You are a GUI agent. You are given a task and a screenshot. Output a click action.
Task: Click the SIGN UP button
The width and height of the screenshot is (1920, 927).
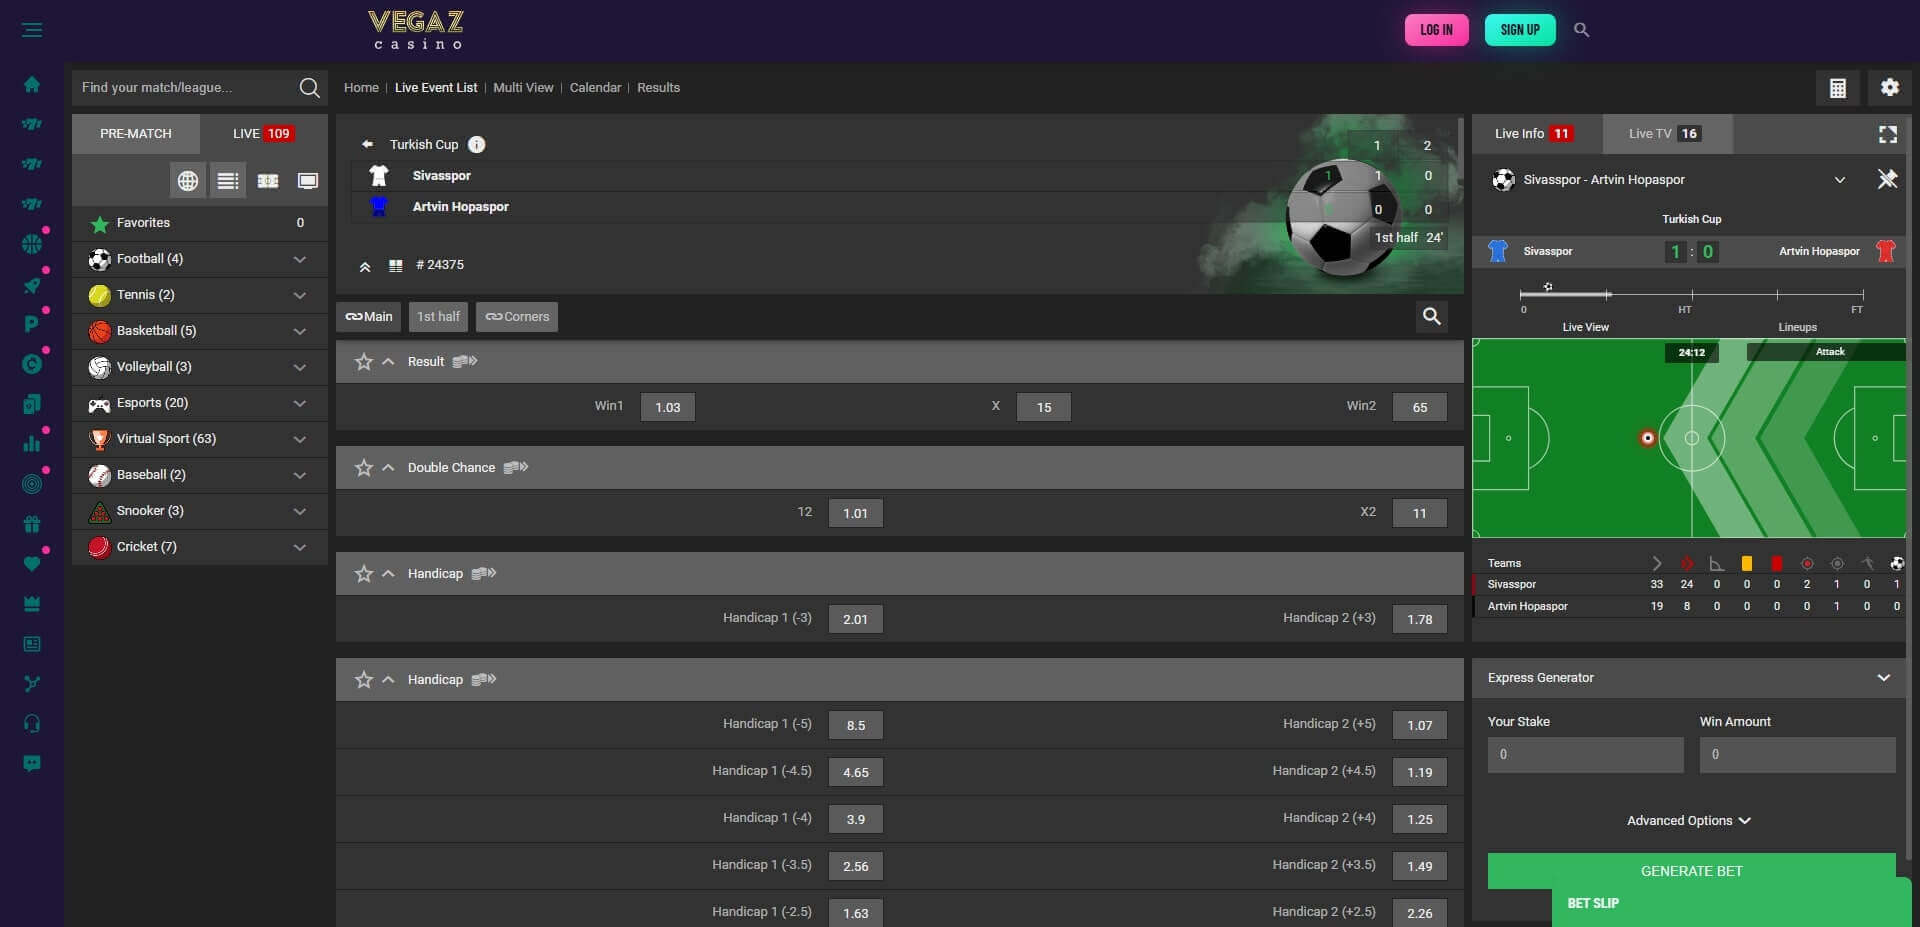[1519, 29]
